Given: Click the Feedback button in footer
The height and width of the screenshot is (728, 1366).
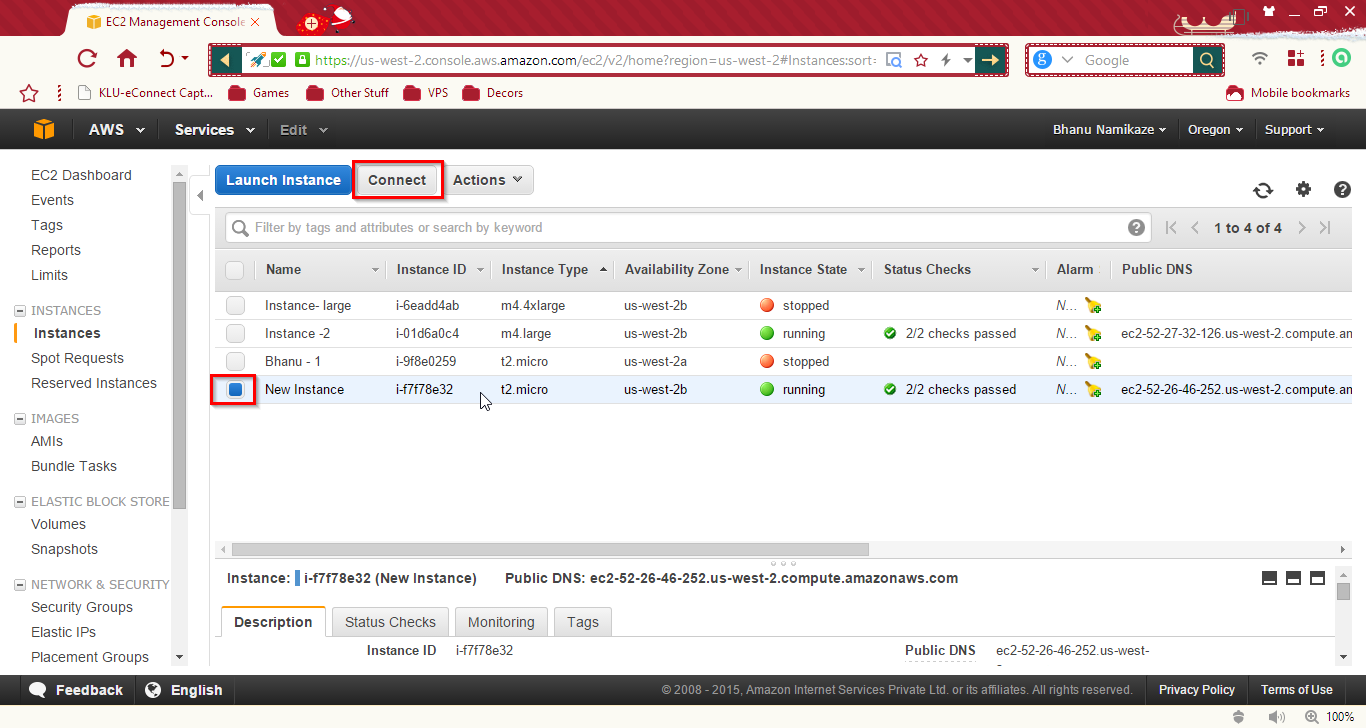Looking at the screenshot, I should [76, 690].
